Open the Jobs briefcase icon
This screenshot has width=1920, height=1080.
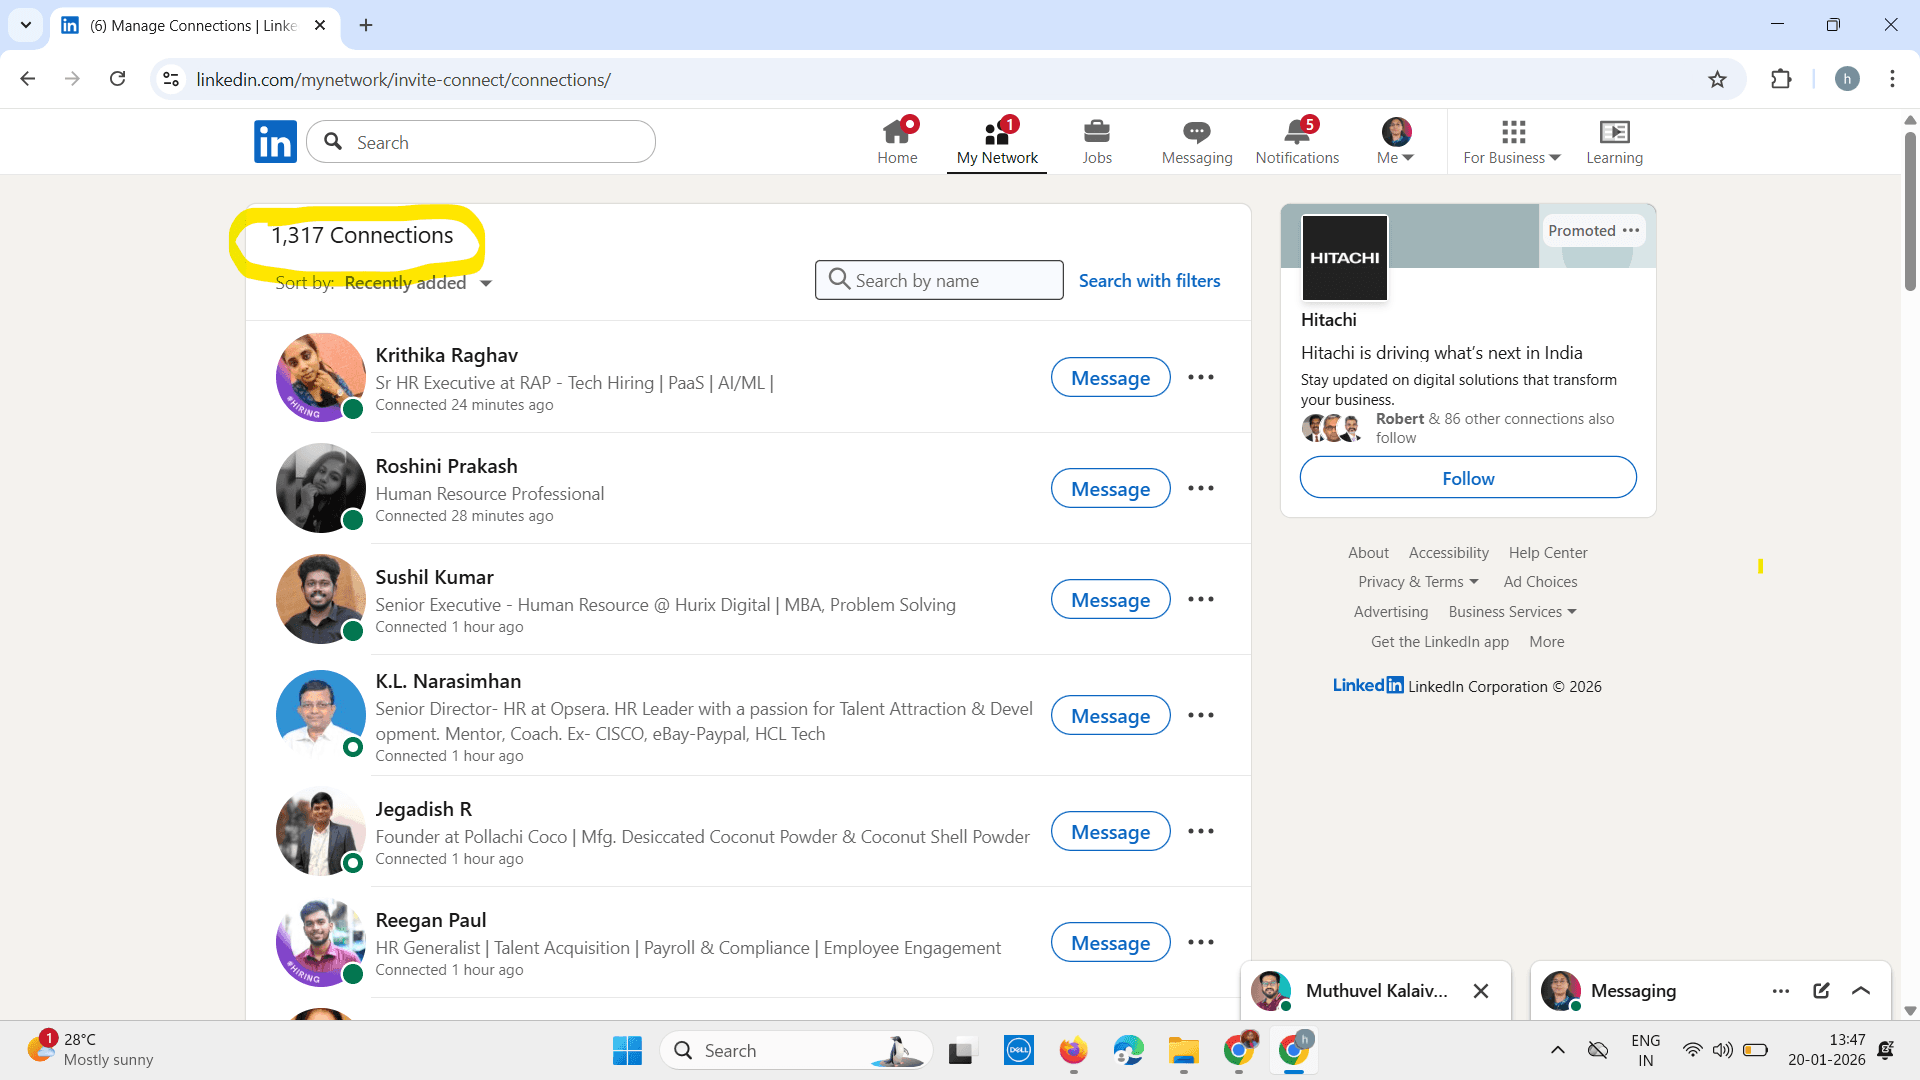[1097, 141]
